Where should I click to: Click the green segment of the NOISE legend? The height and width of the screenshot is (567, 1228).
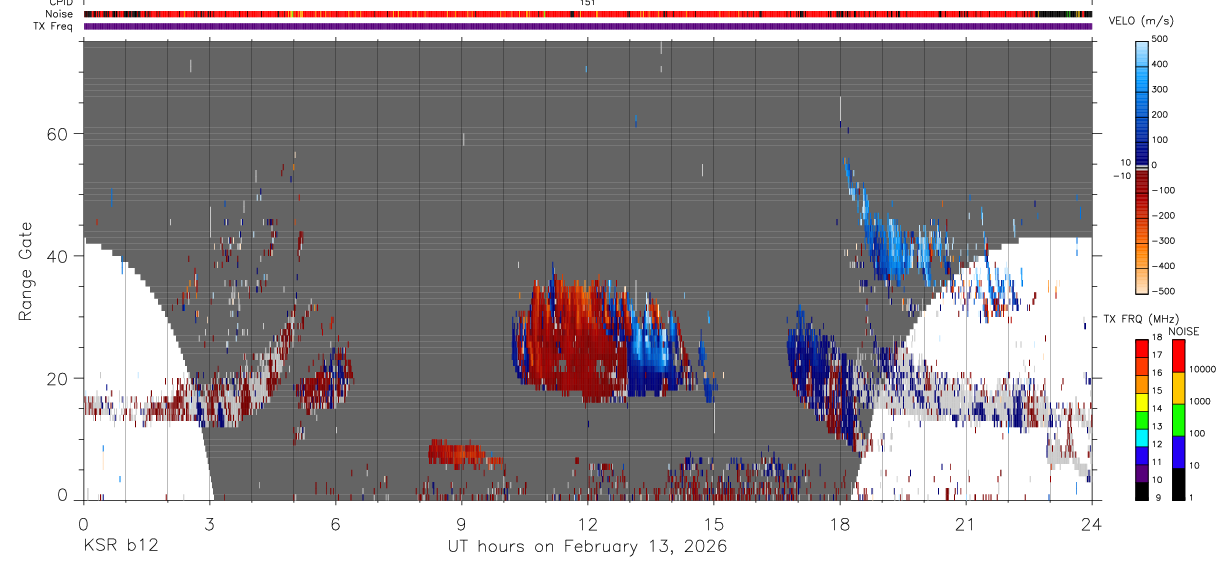[x=1178, y=420]
